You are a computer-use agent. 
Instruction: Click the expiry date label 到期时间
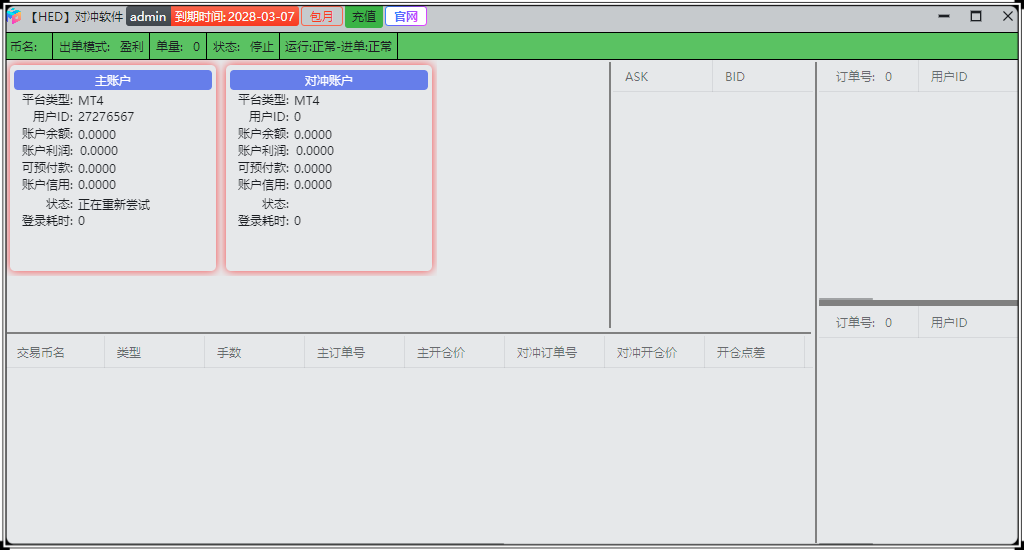pyautogui.click(x=235, y=17)
